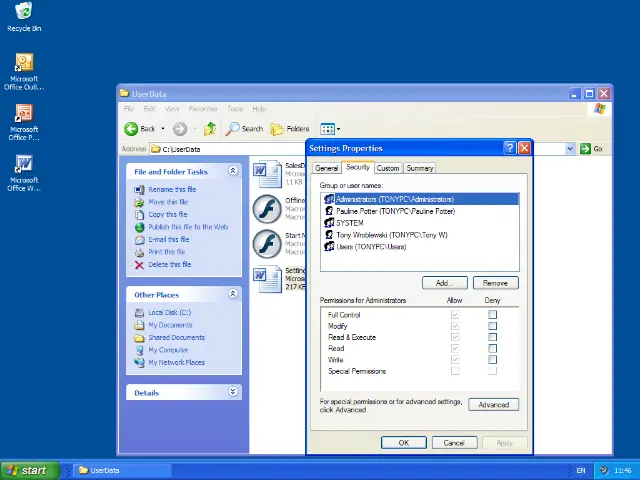Show the Folders pane using toolbar icon
The image size is (640, 480).
290,129
